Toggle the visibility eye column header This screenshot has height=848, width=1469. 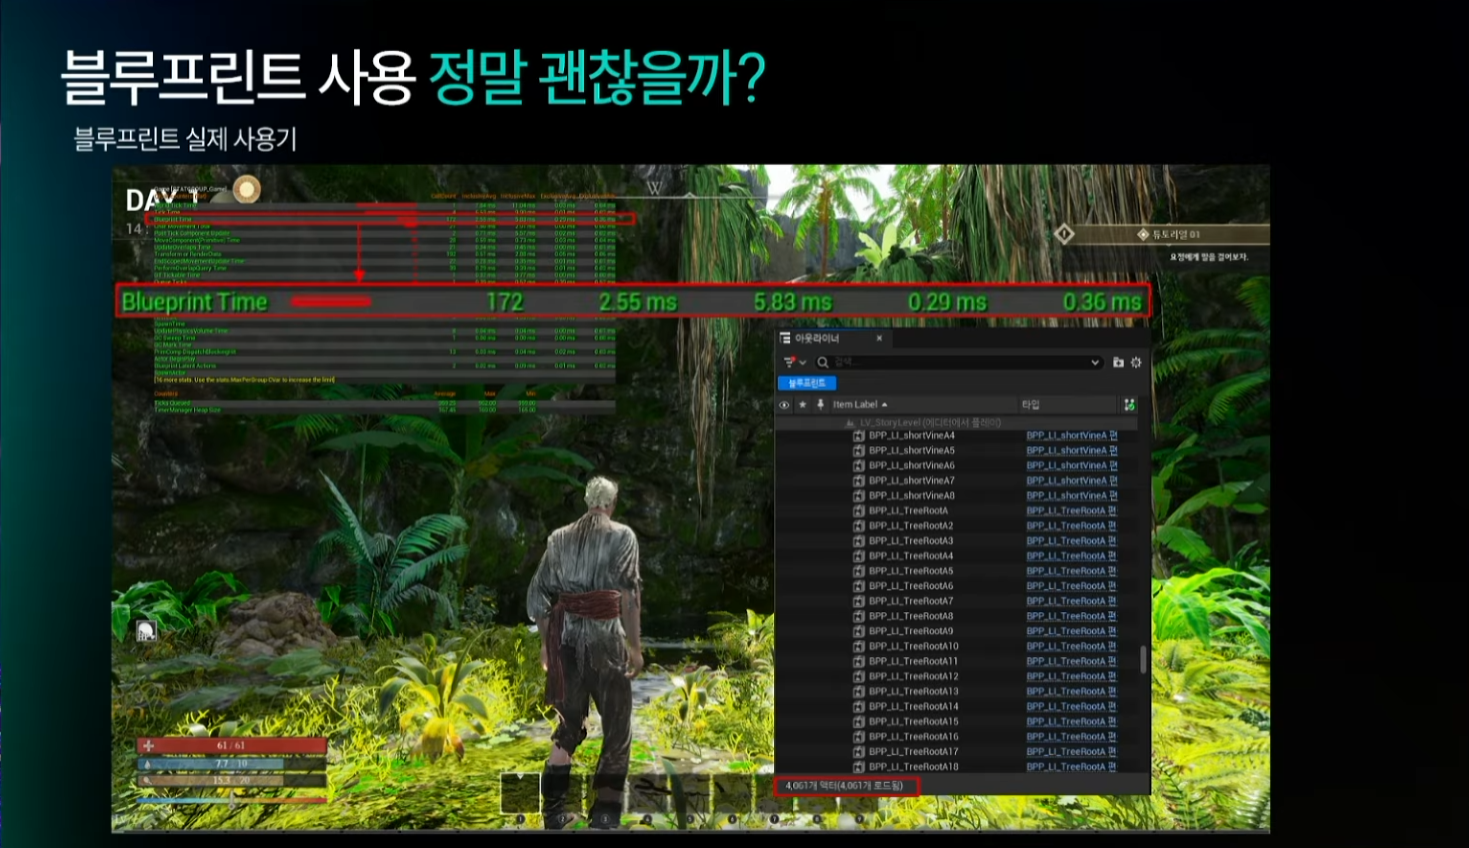[x=784, y=405]
